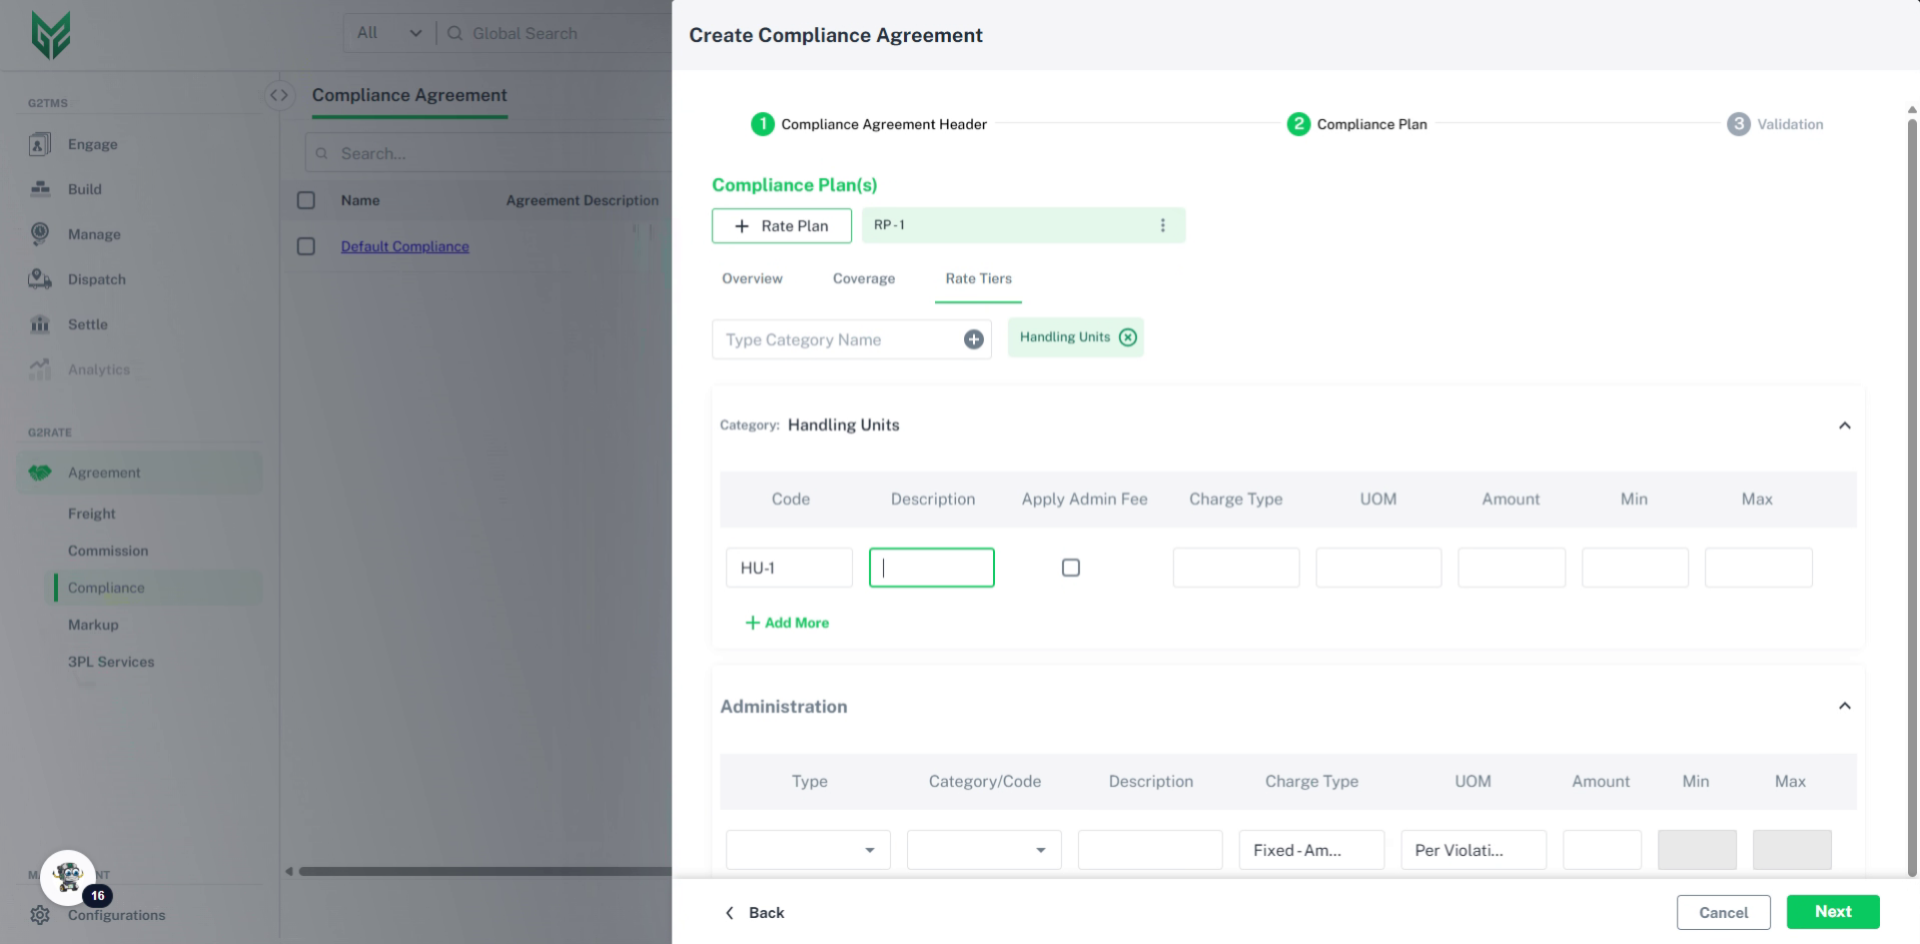The image size is (1920, 944).
Task: Click the Description field for HU-1 row
Action: coord(931,567)
